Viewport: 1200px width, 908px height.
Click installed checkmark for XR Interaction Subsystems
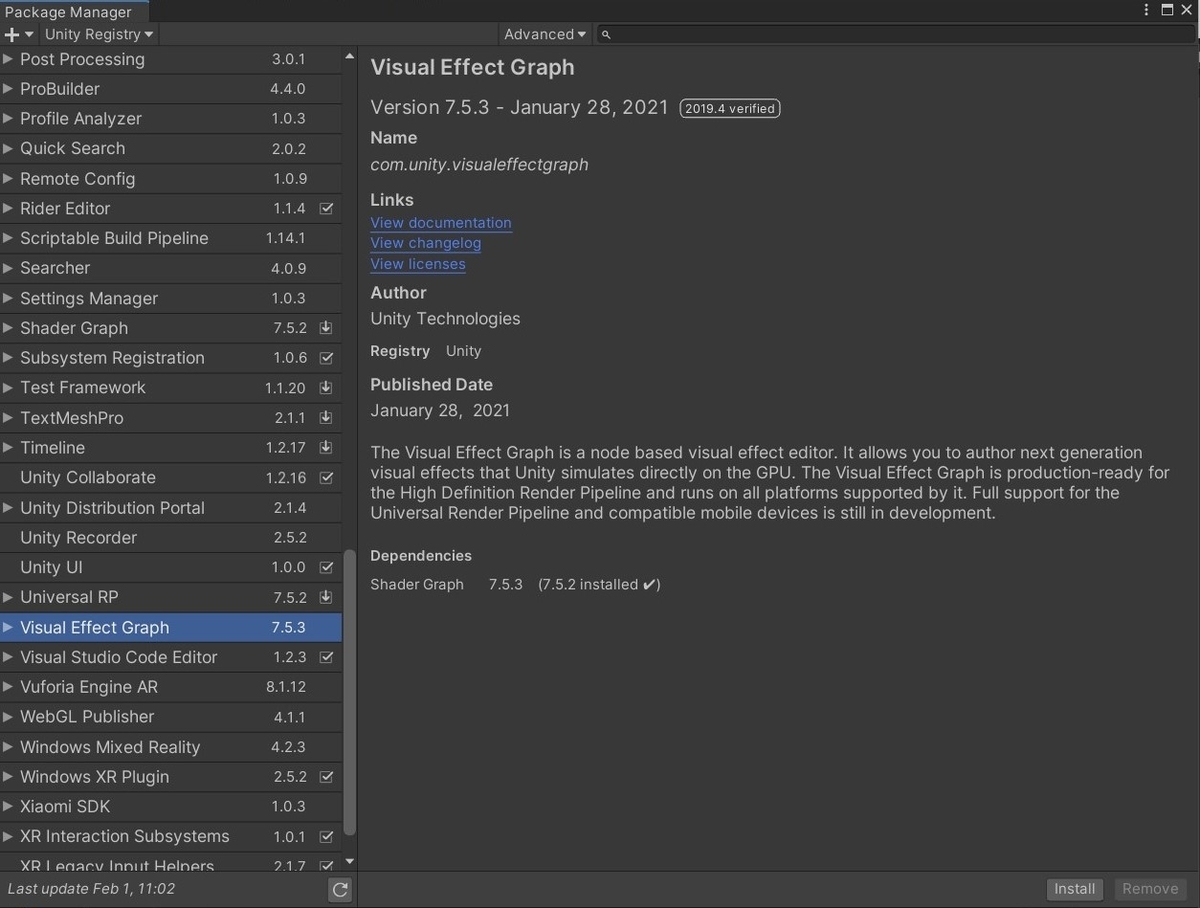pyautogui.click(x=326, y=836)
